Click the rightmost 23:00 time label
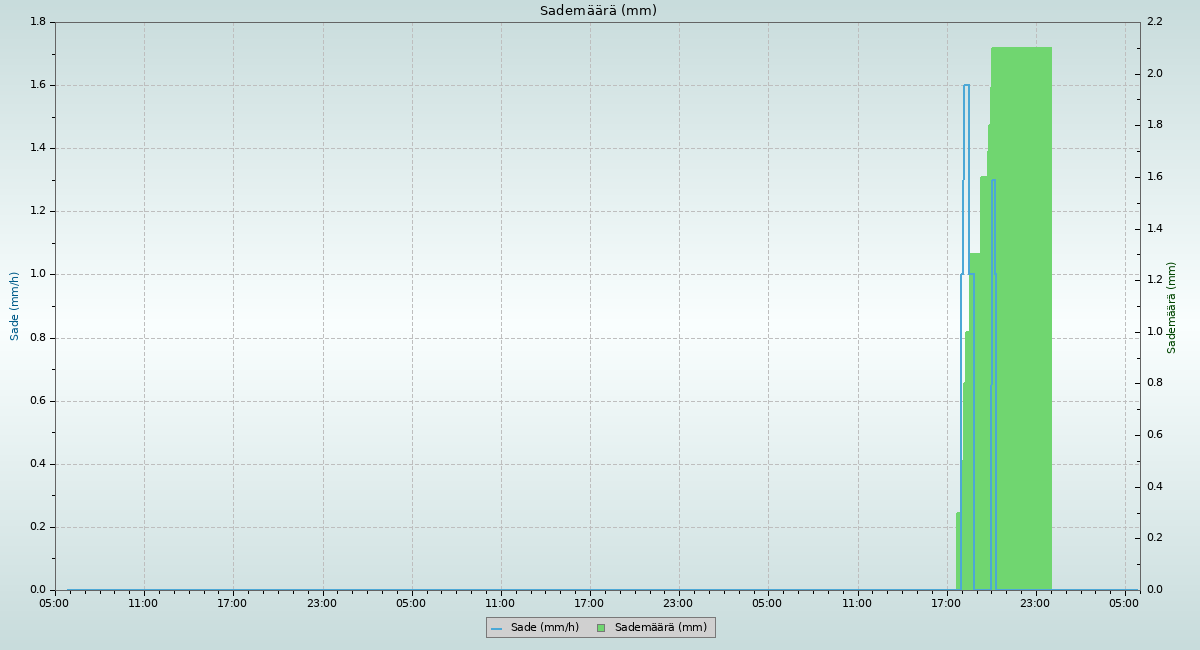The height and width of the screenshot is (650, 1200). 1035,603
